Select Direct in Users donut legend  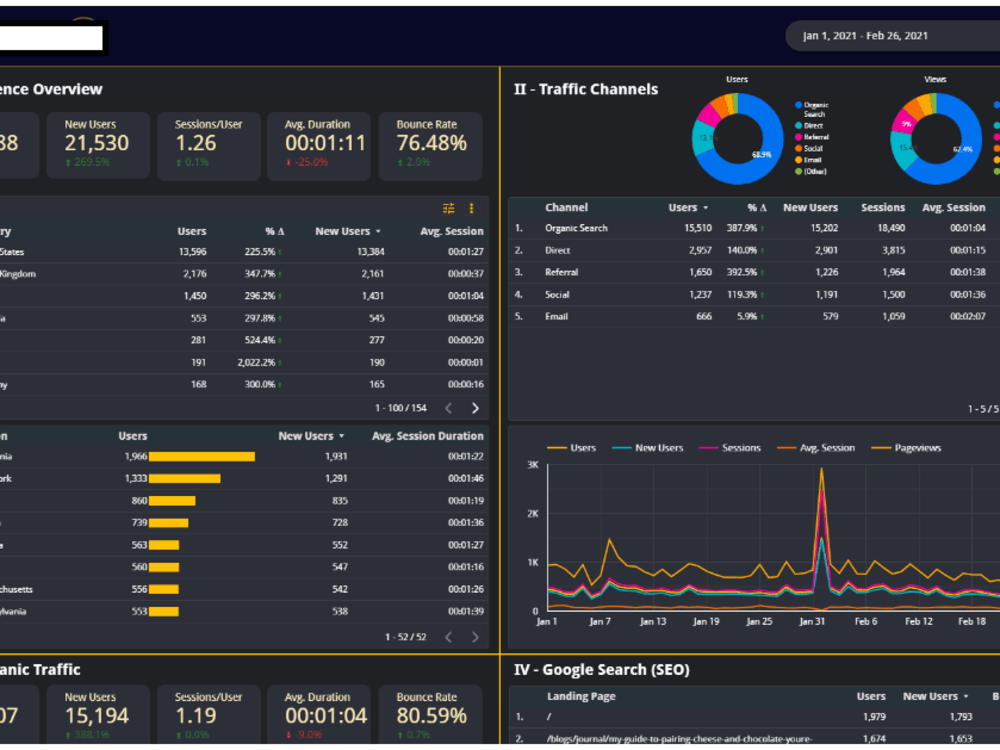[809, 126]
